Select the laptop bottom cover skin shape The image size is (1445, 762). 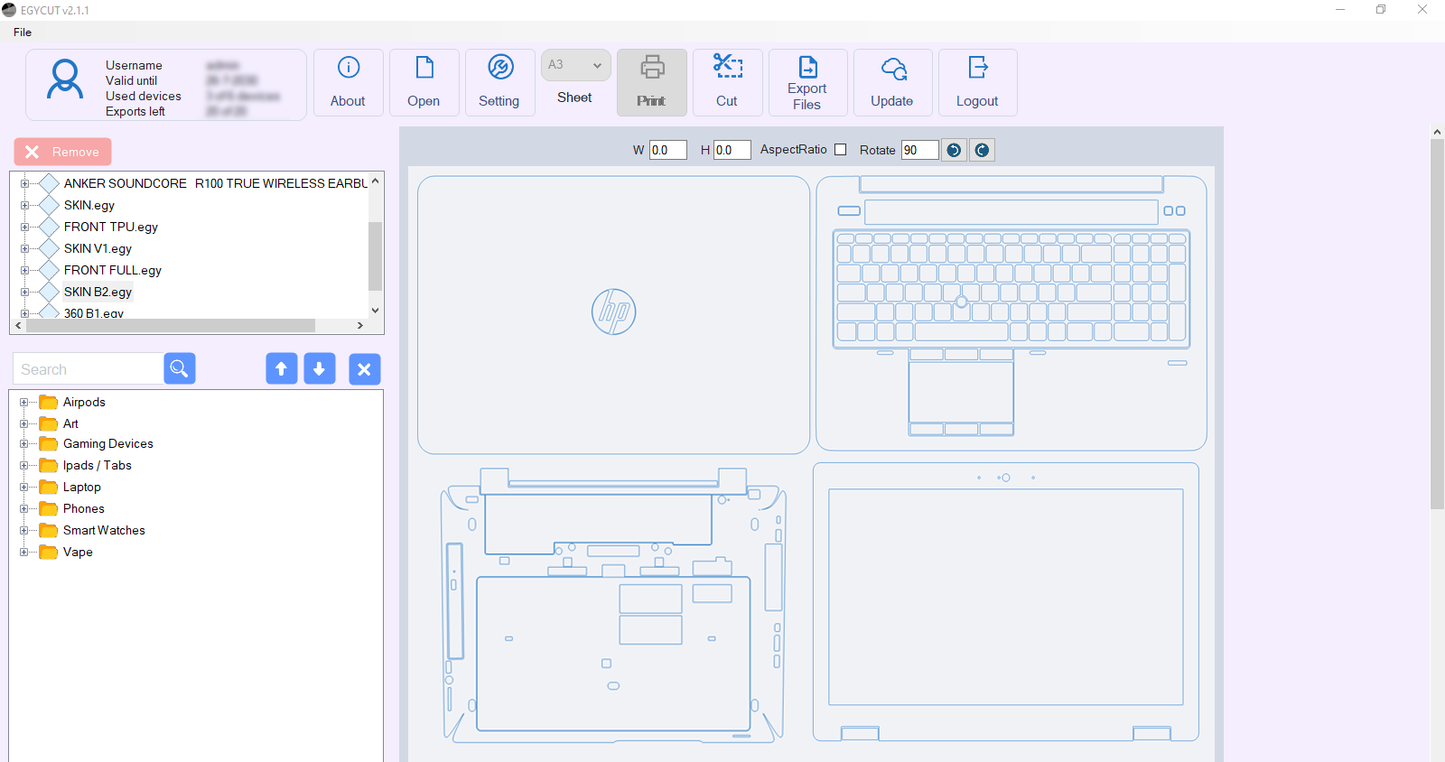613,605
